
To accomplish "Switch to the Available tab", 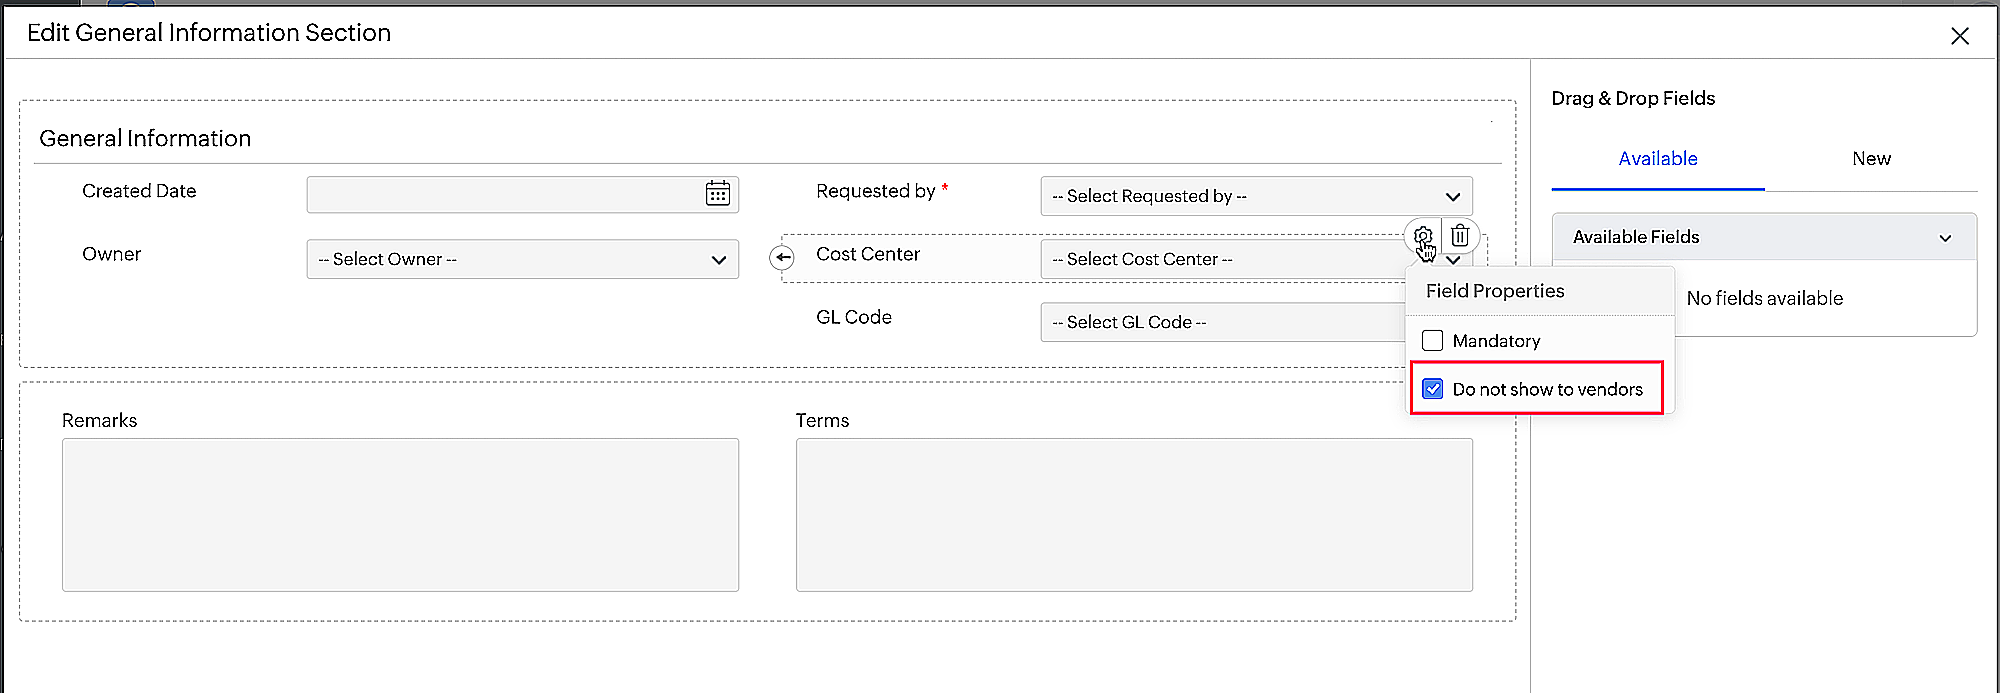I will [x=1657, y=159].
